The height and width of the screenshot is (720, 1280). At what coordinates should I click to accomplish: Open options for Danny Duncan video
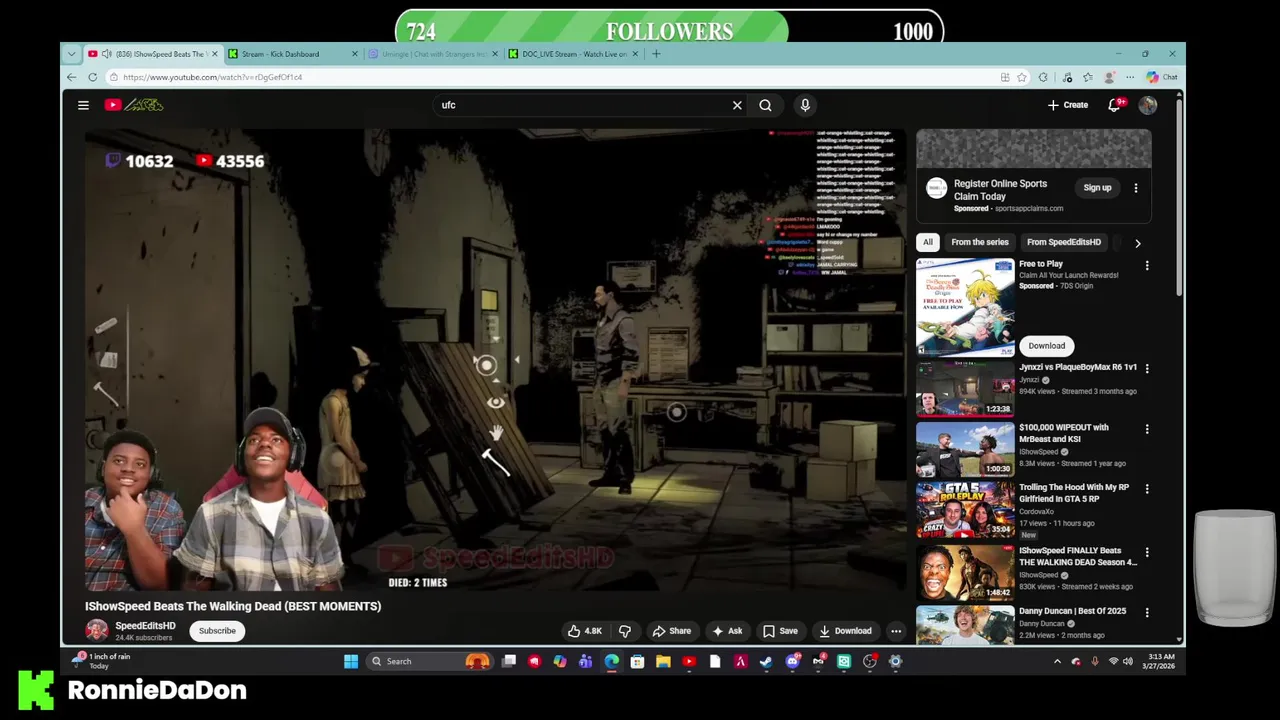point(1147,612)
